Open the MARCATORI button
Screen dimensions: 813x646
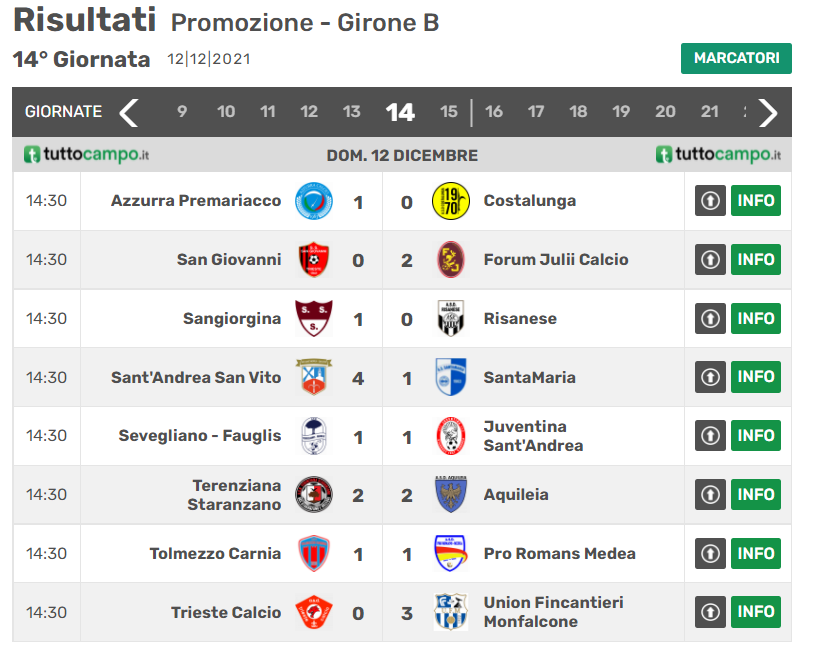click(736, 58)
